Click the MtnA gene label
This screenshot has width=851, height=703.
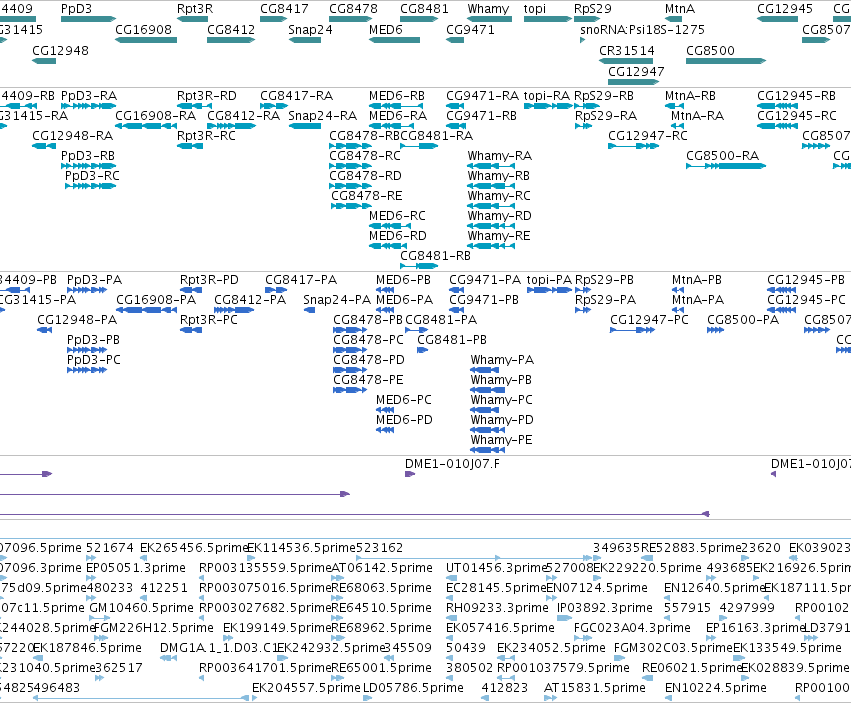(x=679, y=9)
